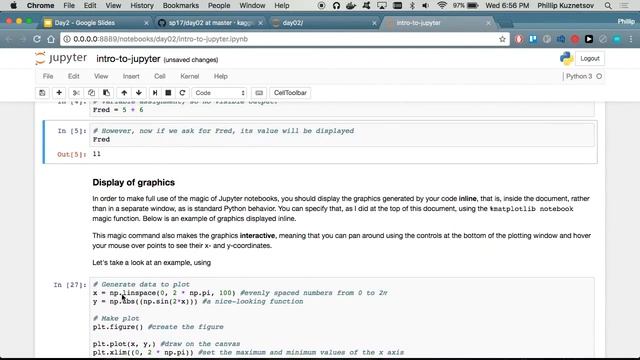Click the CellToolbar button
This screenshot has width=640, height=360.
[x=290, y=93]
